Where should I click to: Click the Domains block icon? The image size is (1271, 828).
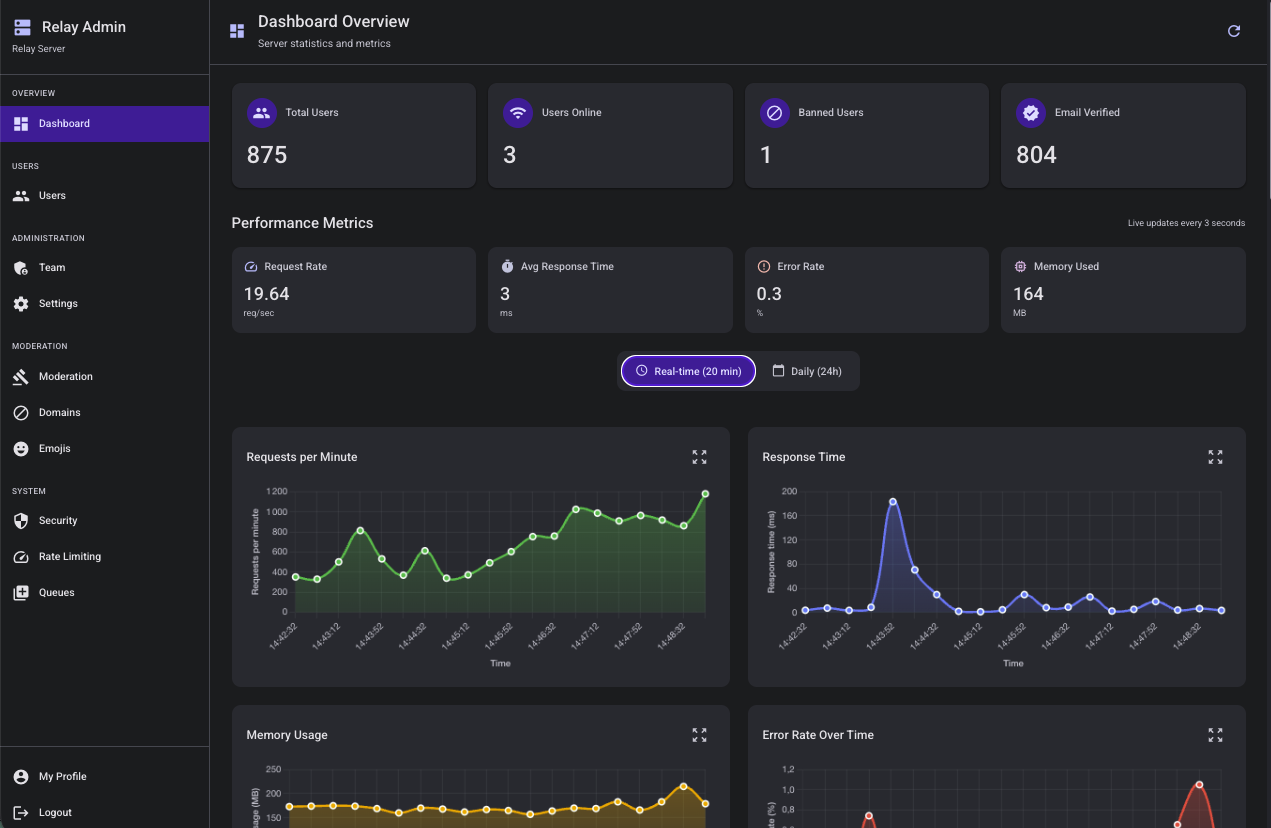(21, 413)
